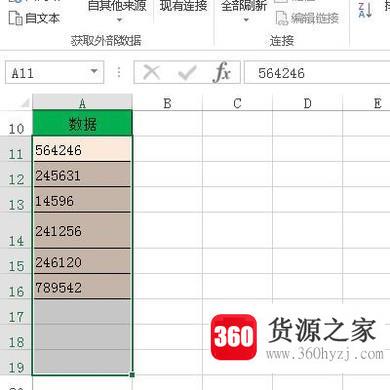Viewport: 390px width, 390px height.
Task: Open 全部刷新 dropdown arrow
Action: point(246,20)
